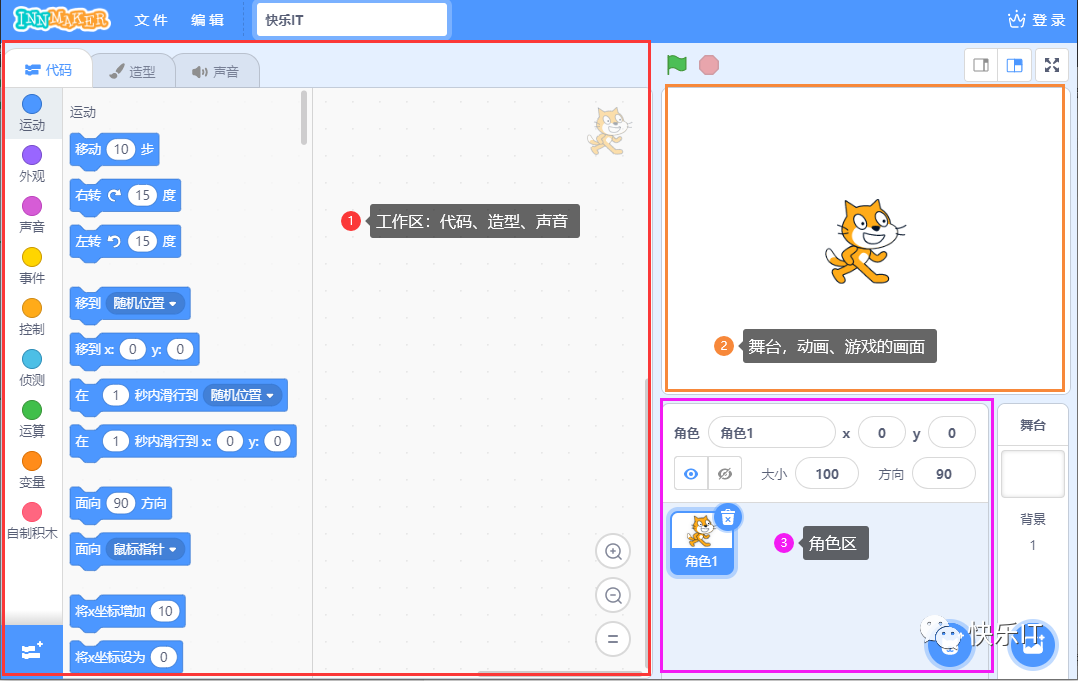Image resolution: width=1078 pixels, height=681 pixels.
Task: Select the 控制 control category
Action: coord(32,317)
